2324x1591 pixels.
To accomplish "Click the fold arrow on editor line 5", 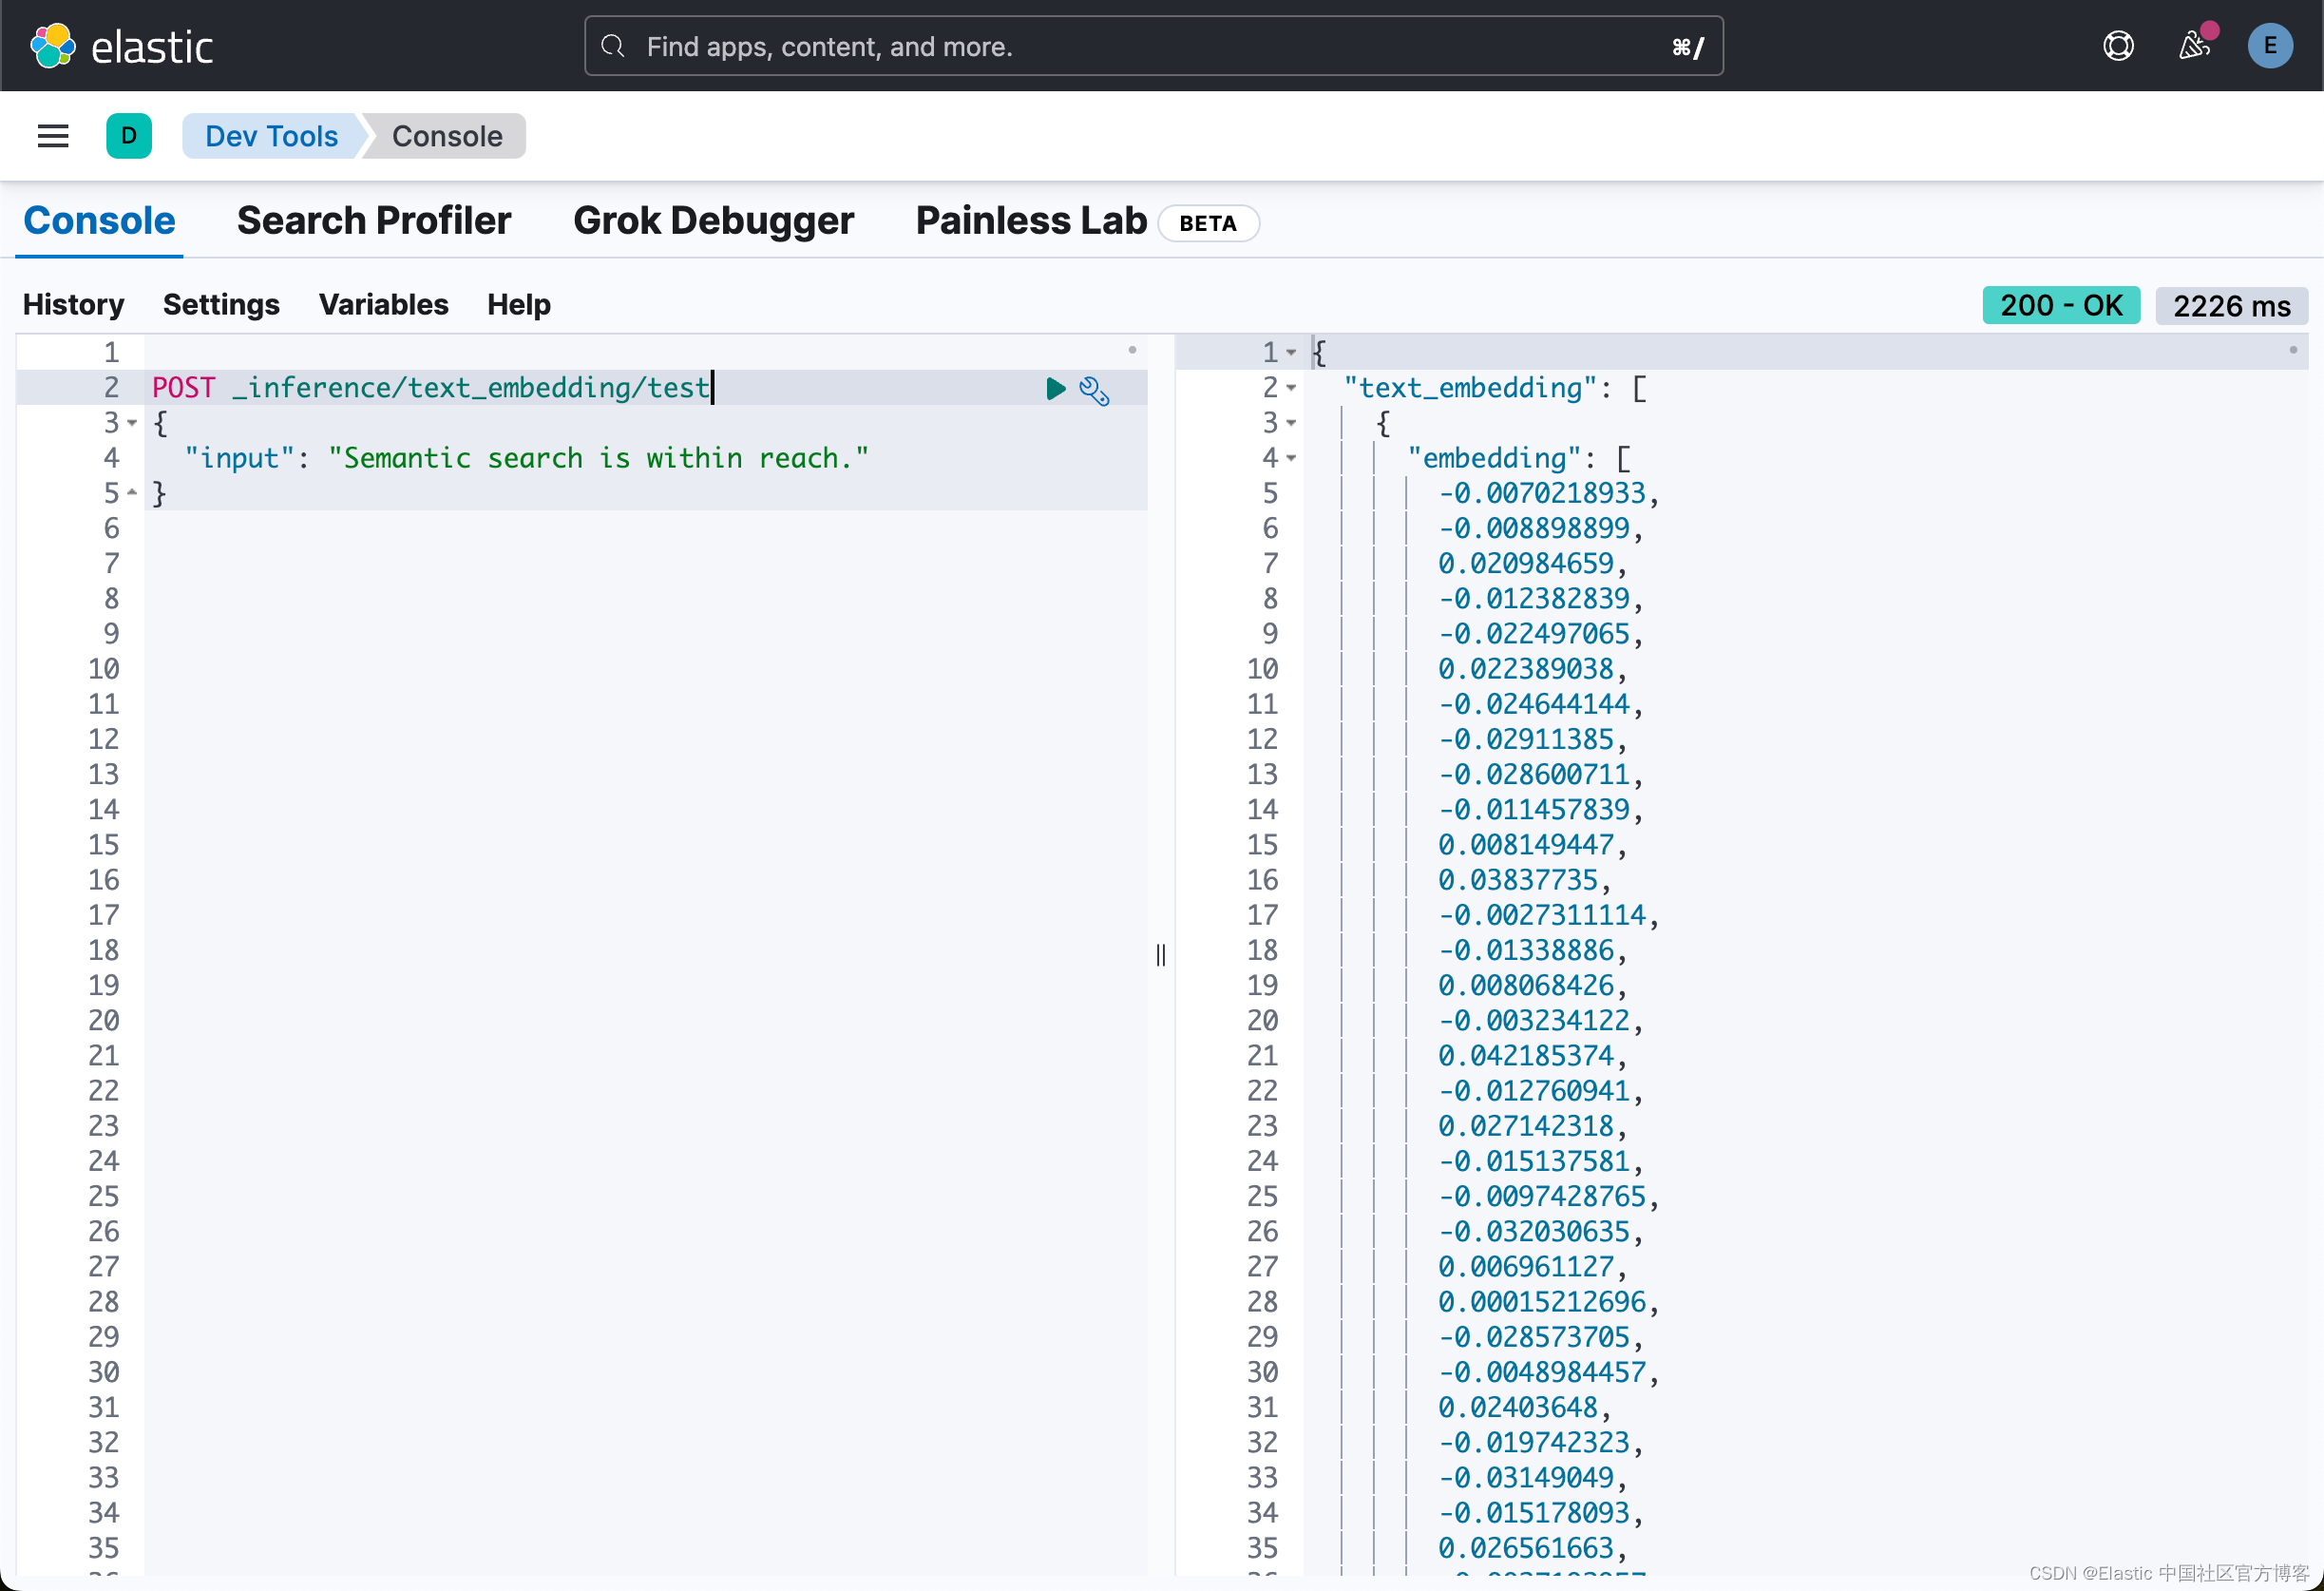I will pos(132,492).
